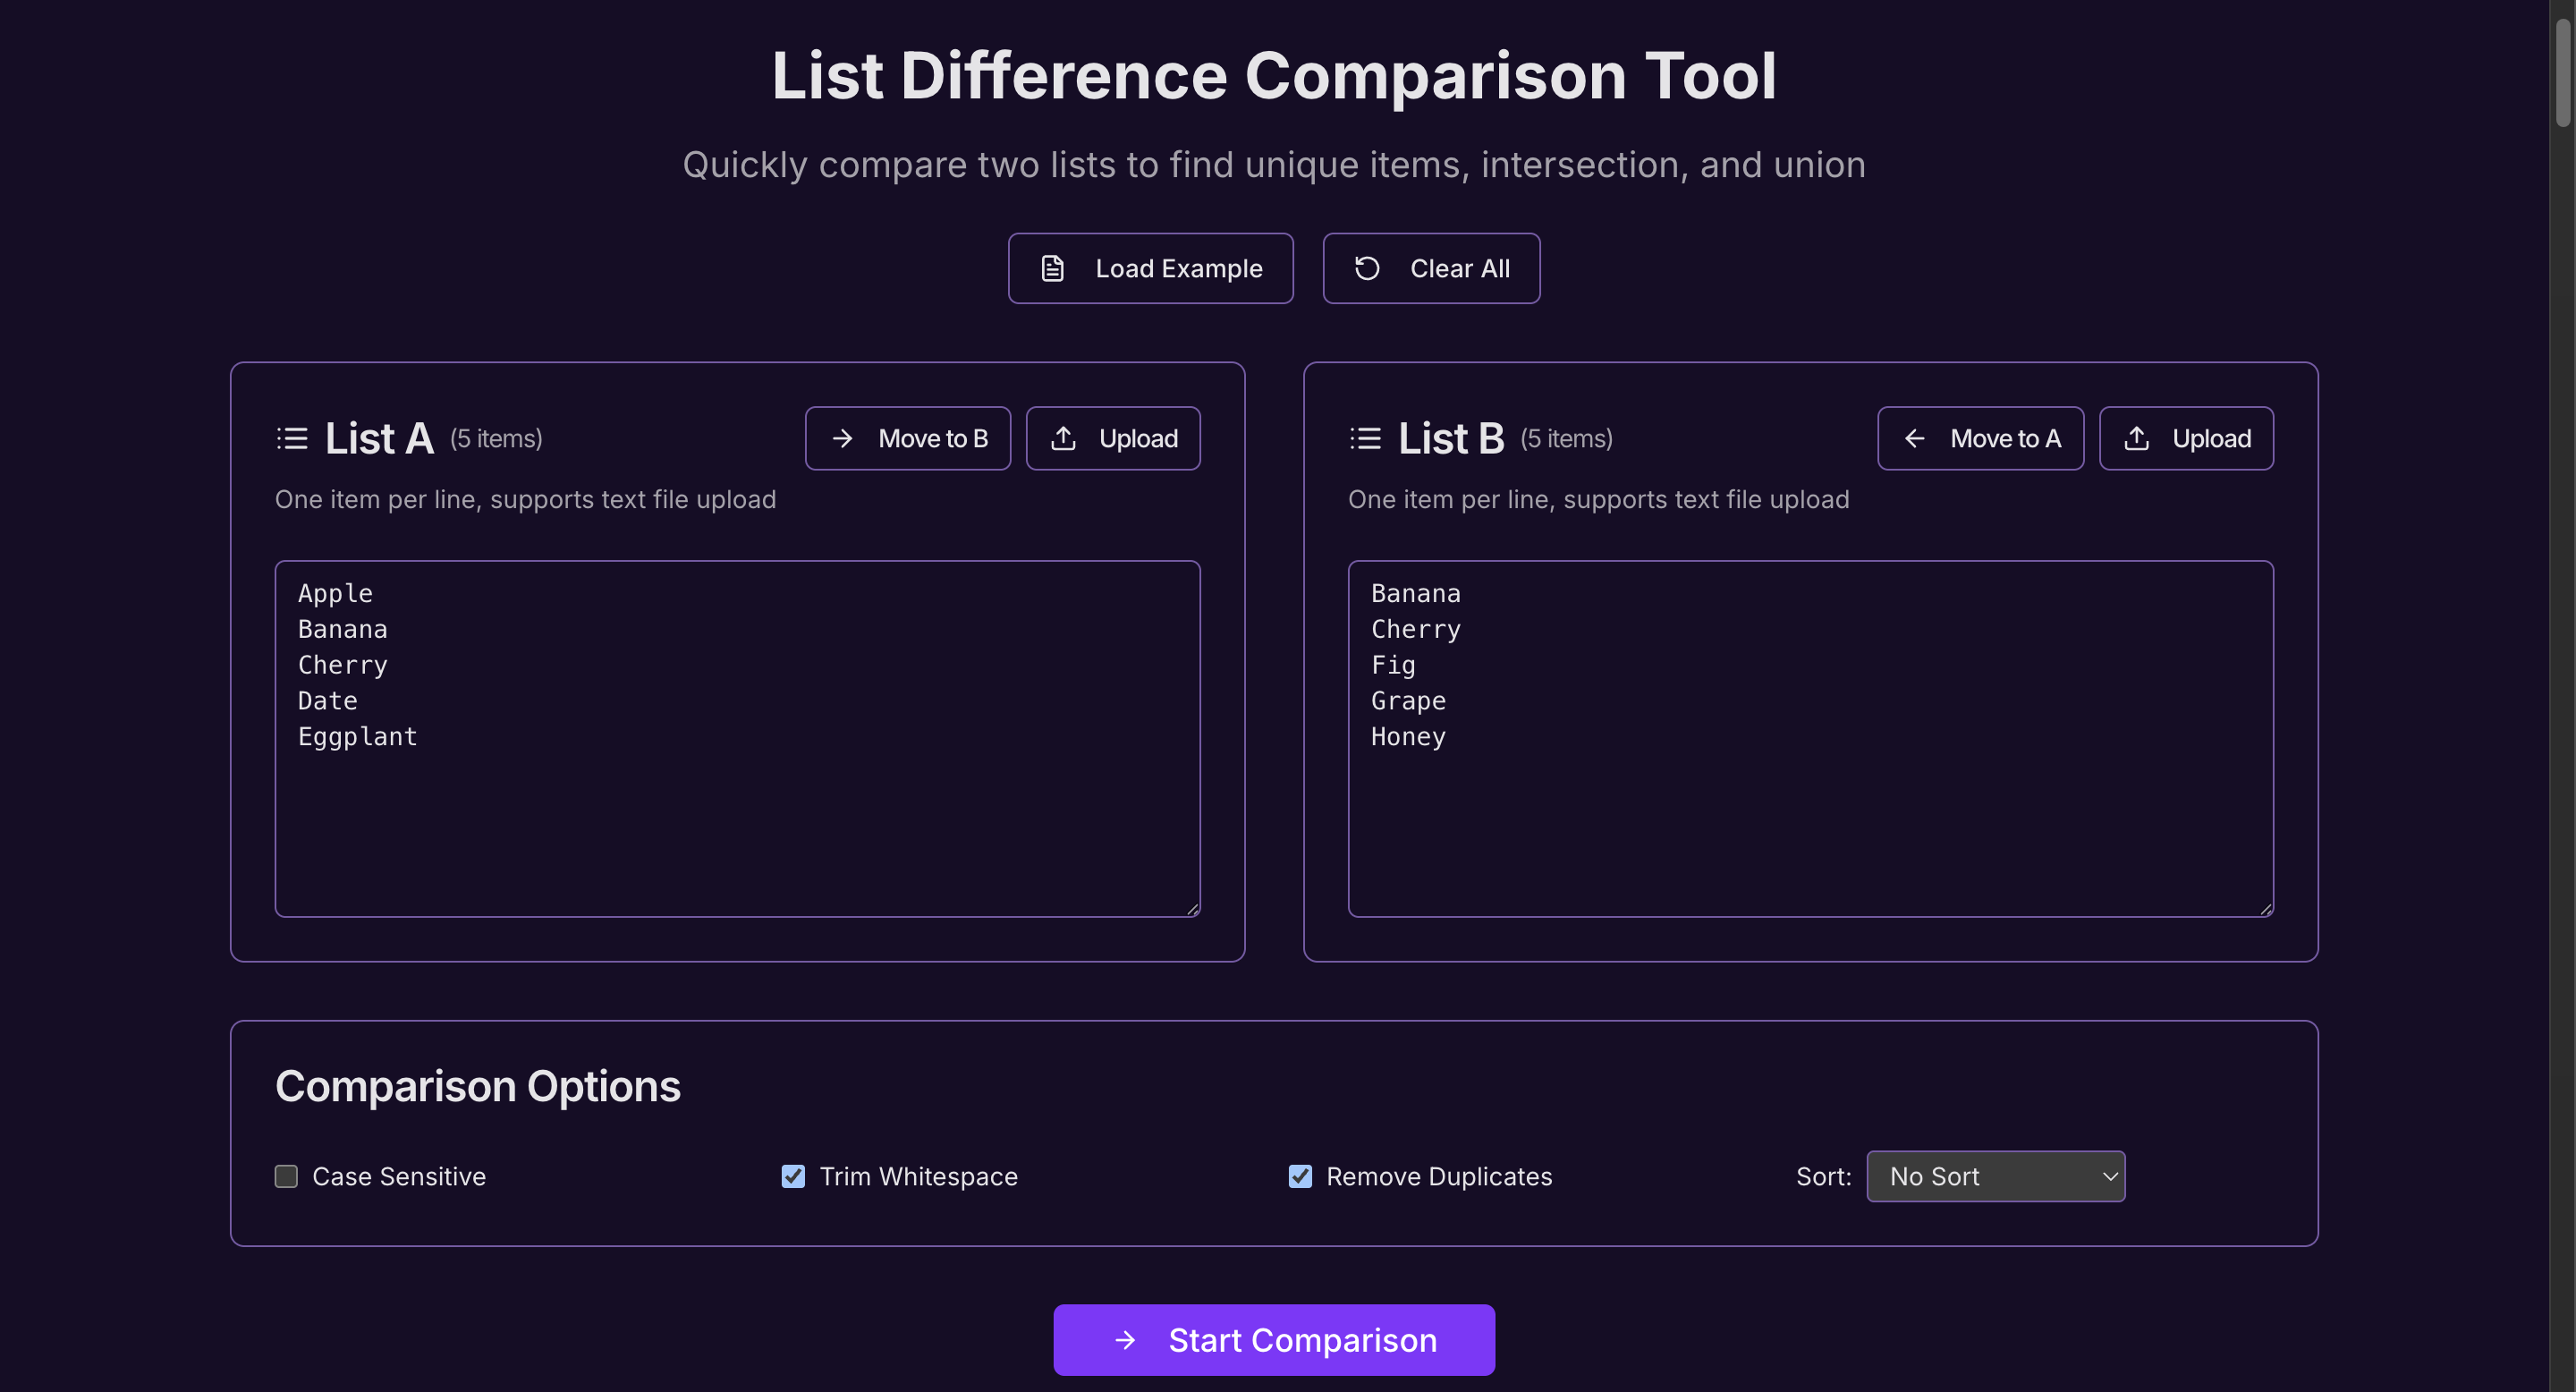
Task: Uncheck the Trim Whitespace option
Action: tap(793, 1176)
